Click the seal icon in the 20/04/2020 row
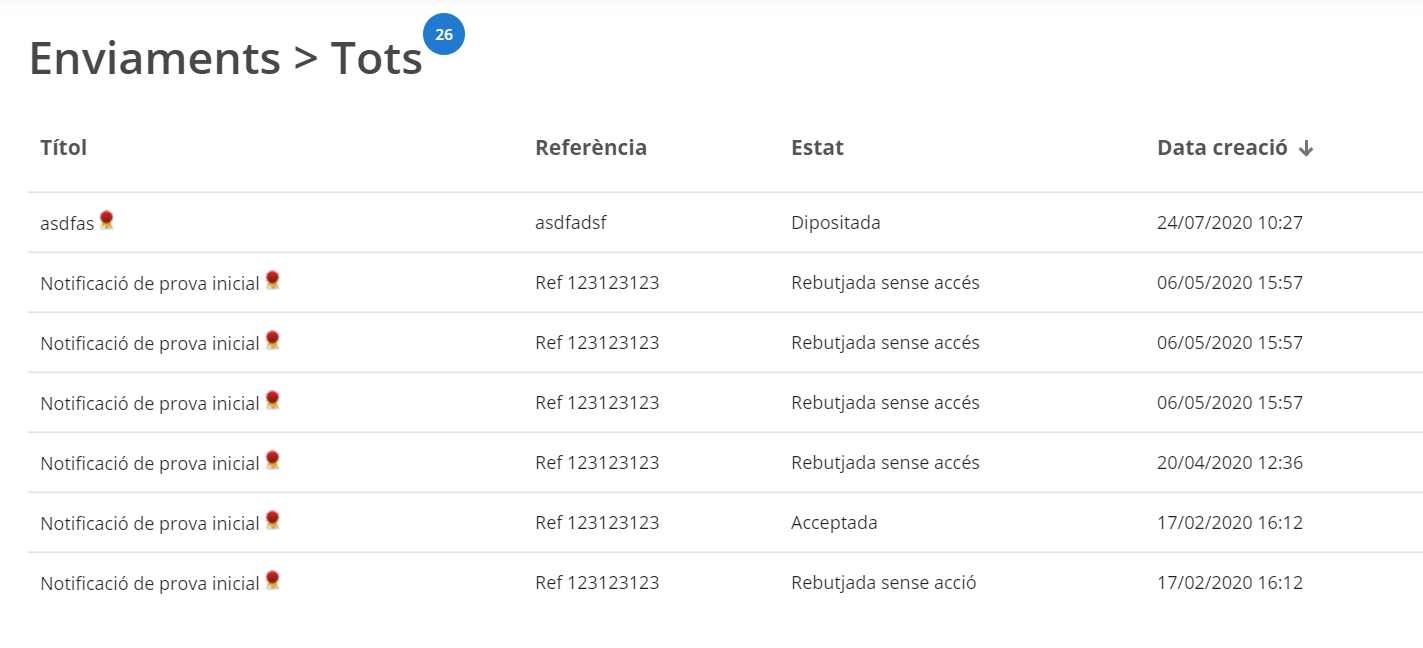 point(272,460)
